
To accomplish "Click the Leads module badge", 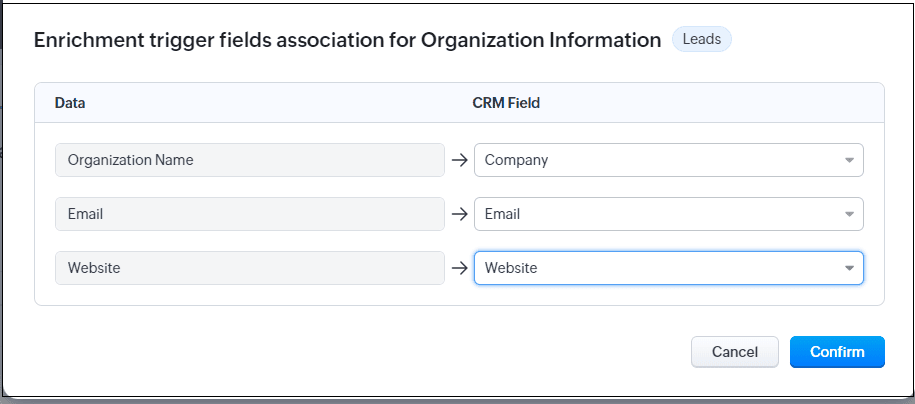I will click(x=701, y=40).
